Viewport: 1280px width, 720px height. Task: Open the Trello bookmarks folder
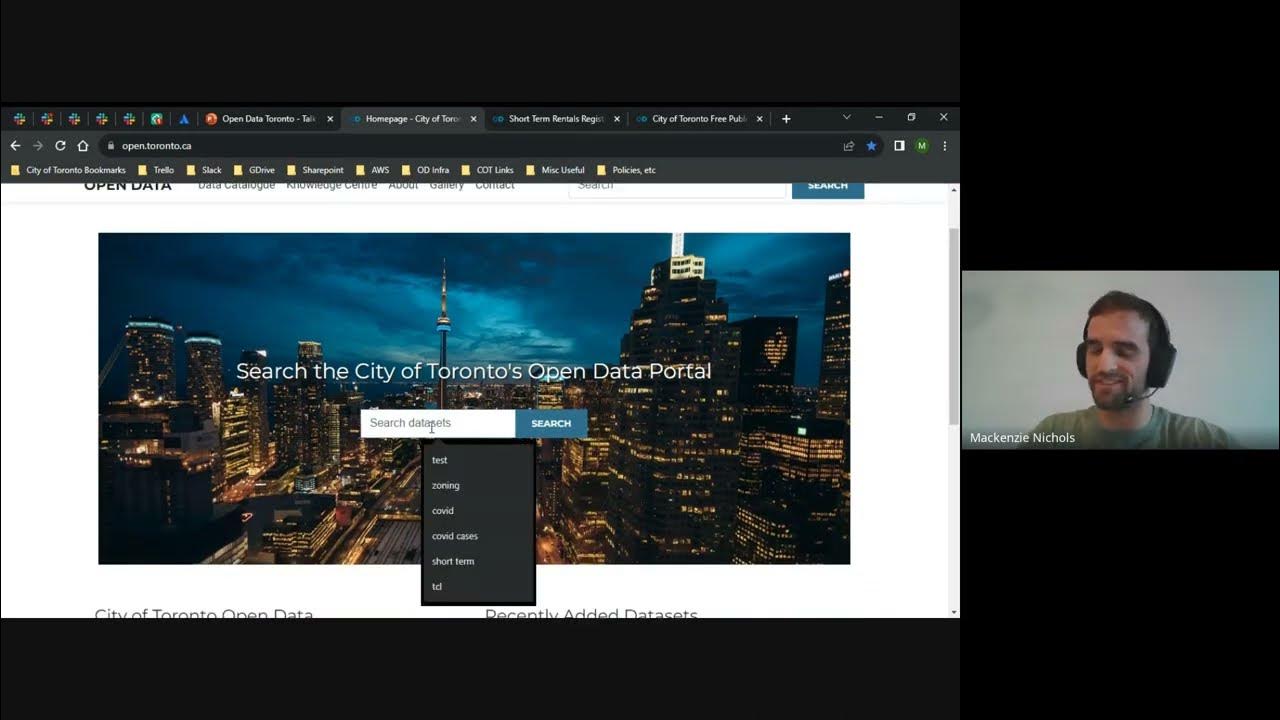(156, 170)
